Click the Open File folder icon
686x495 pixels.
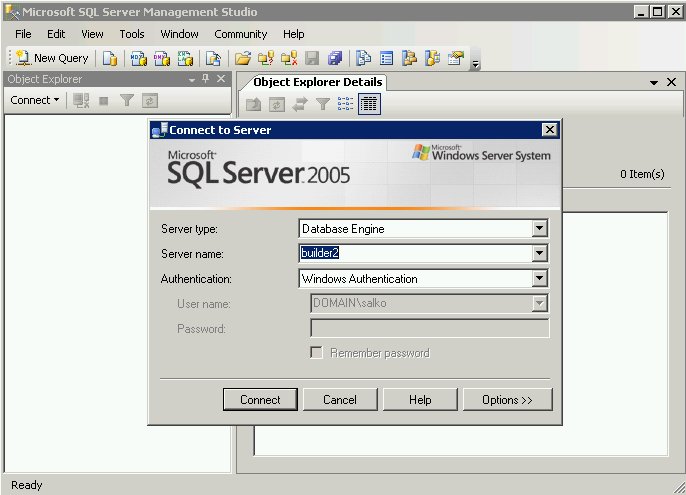pyautogui.click(x=242, y=58)
